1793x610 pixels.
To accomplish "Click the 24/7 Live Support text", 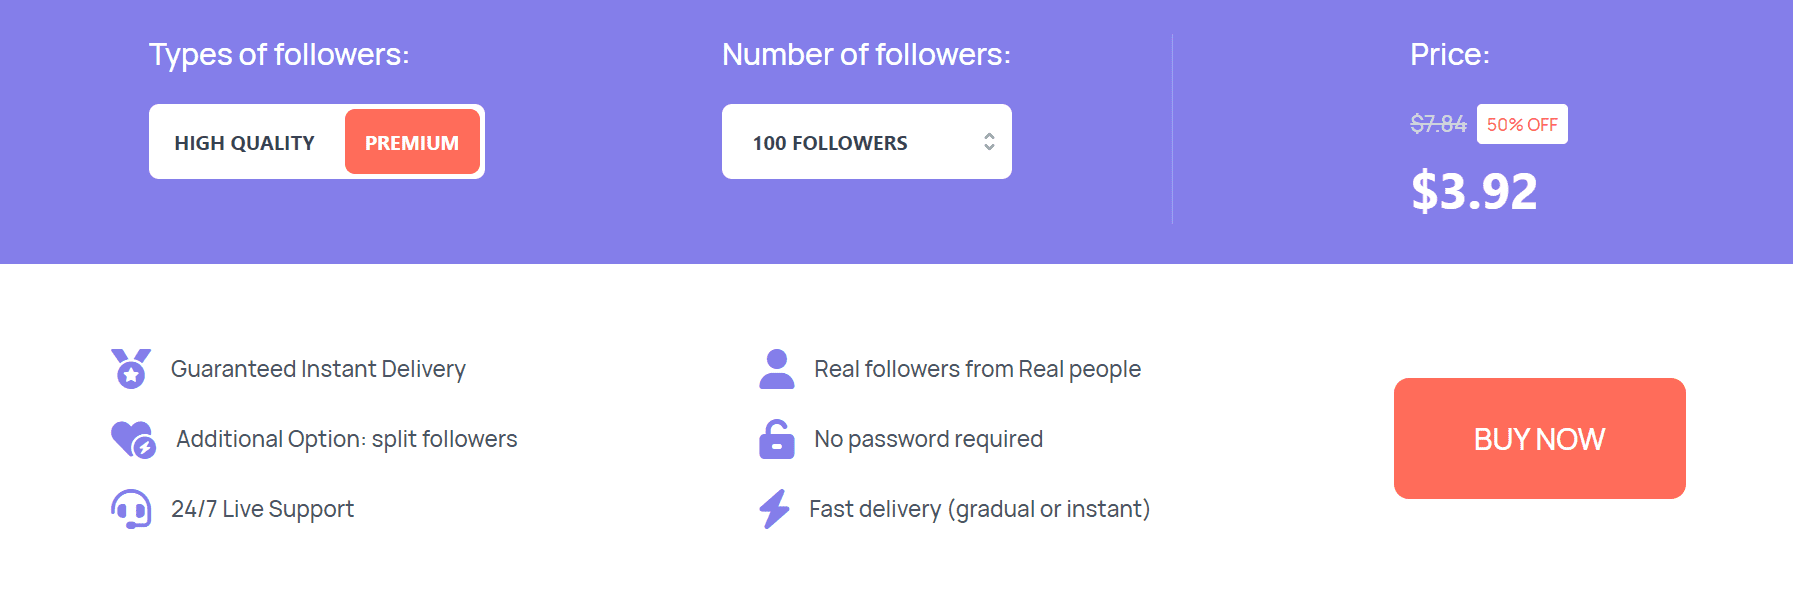I will coord(262,509).
